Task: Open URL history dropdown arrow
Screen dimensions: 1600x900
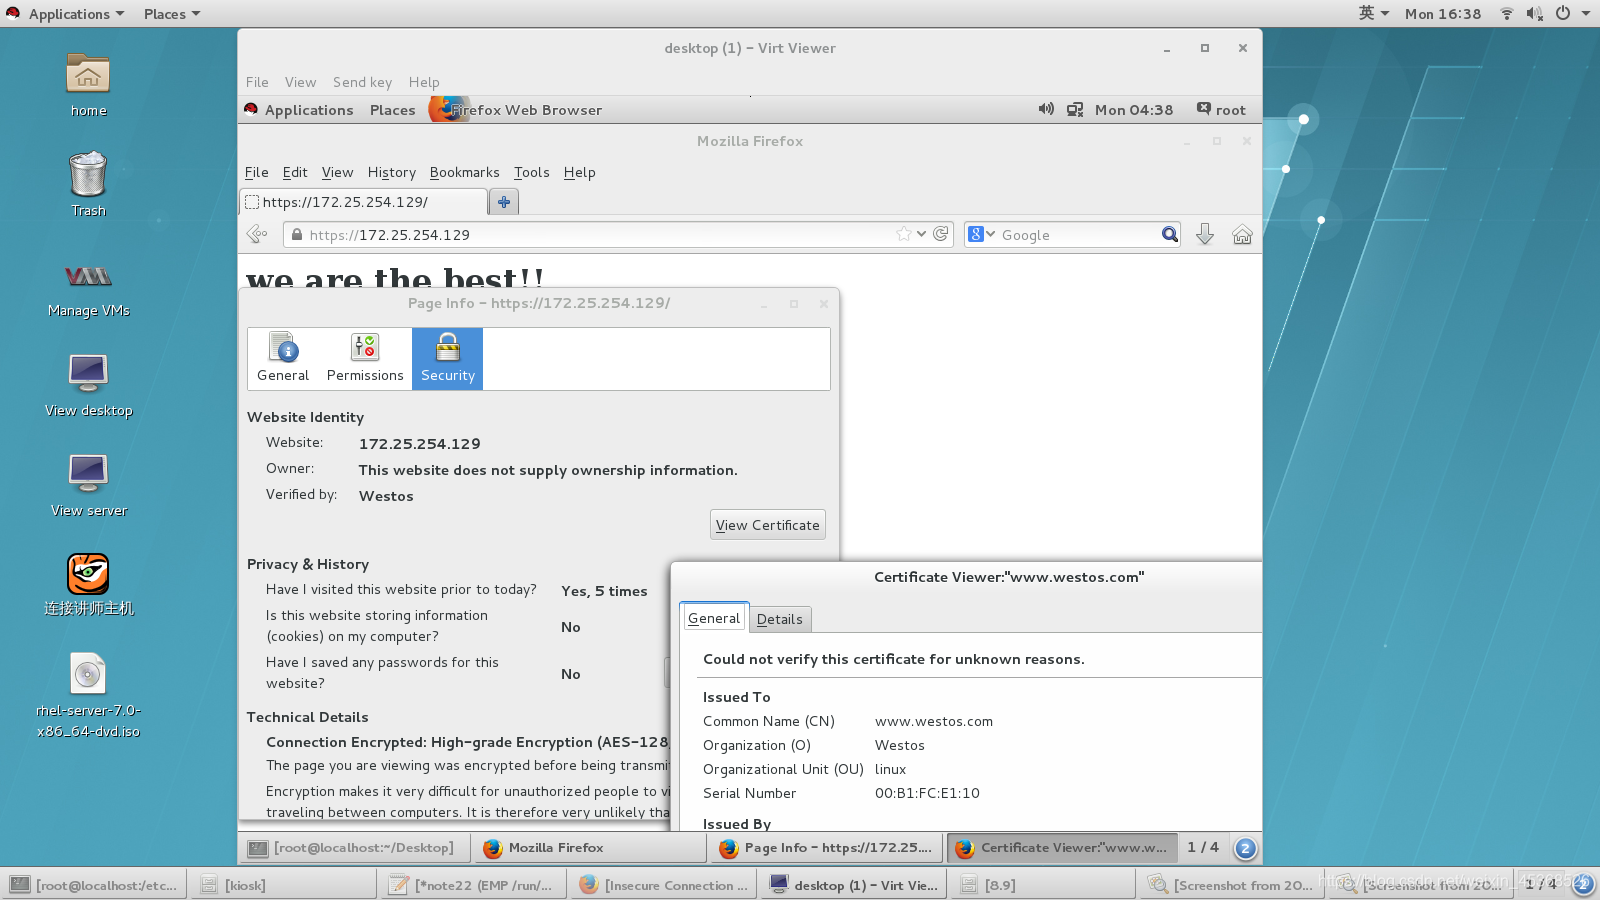Action: click(921, 234)
